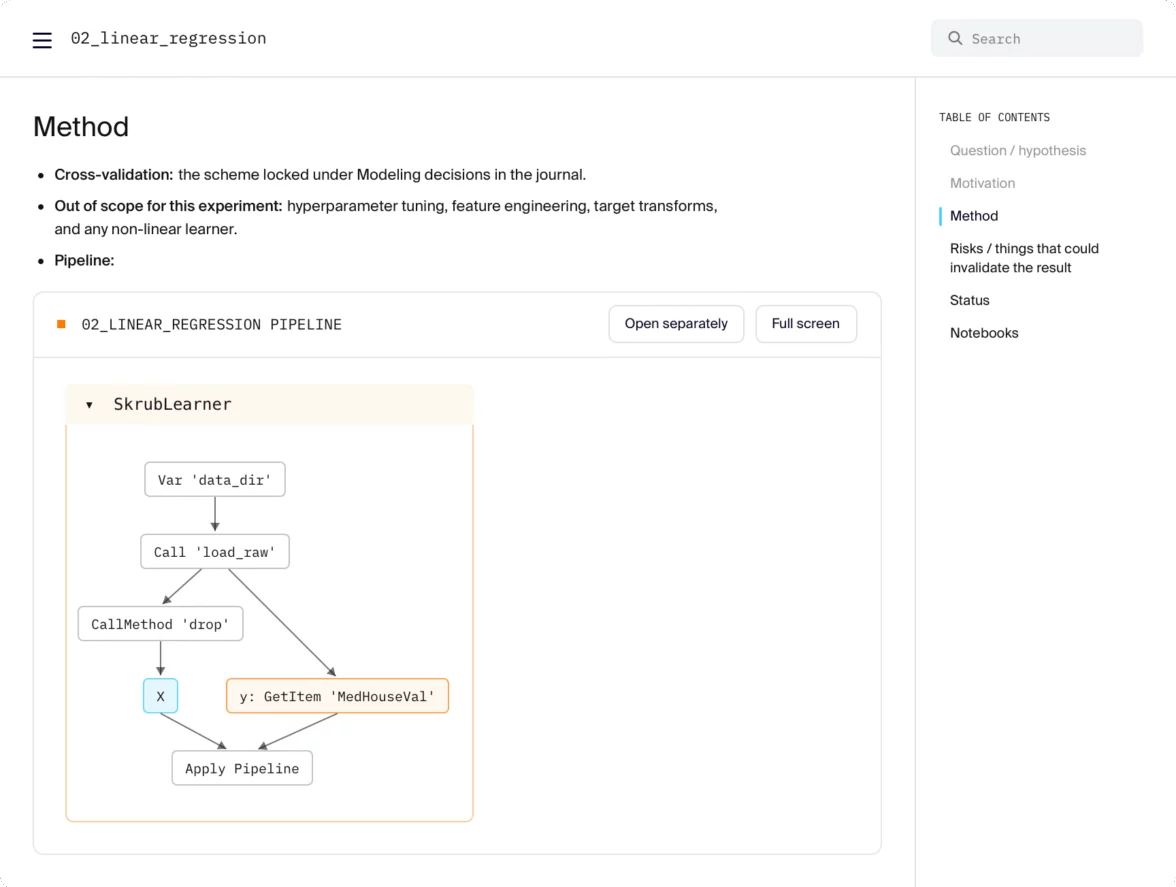1176x887 pixels.
Task: Click the Full screen button
Action: point(806,324)
